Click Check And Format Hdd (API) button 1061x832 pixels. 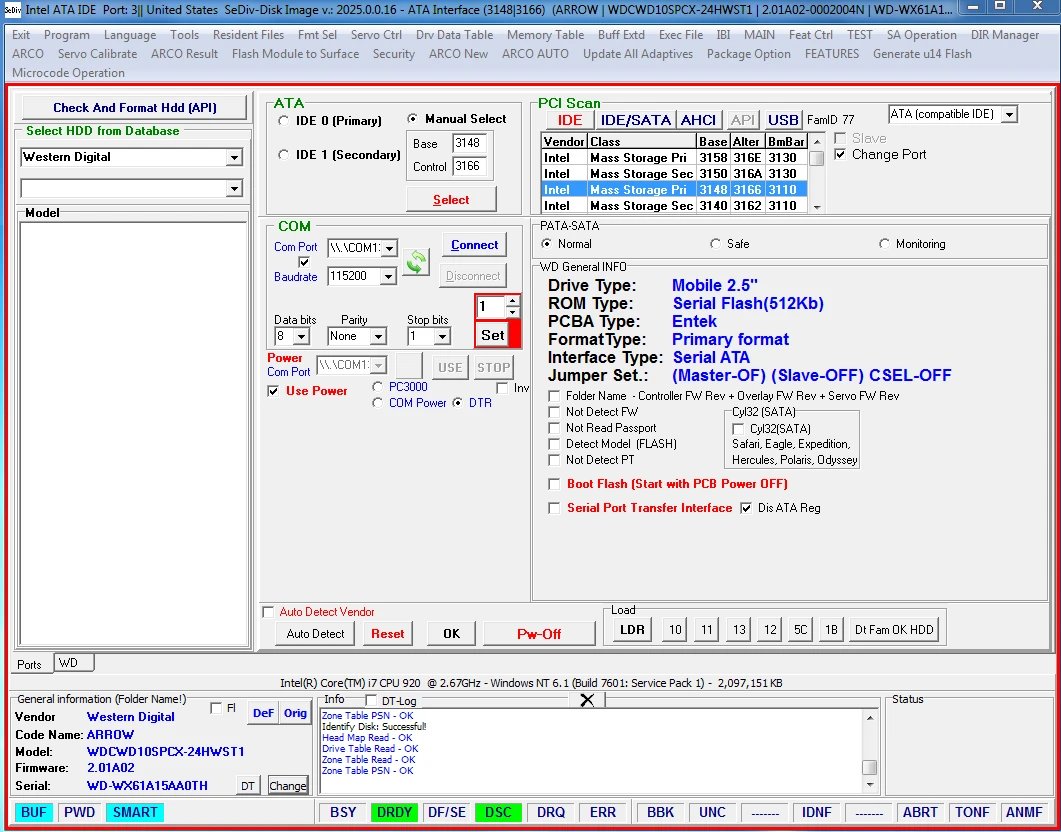[x=135, y=108]
